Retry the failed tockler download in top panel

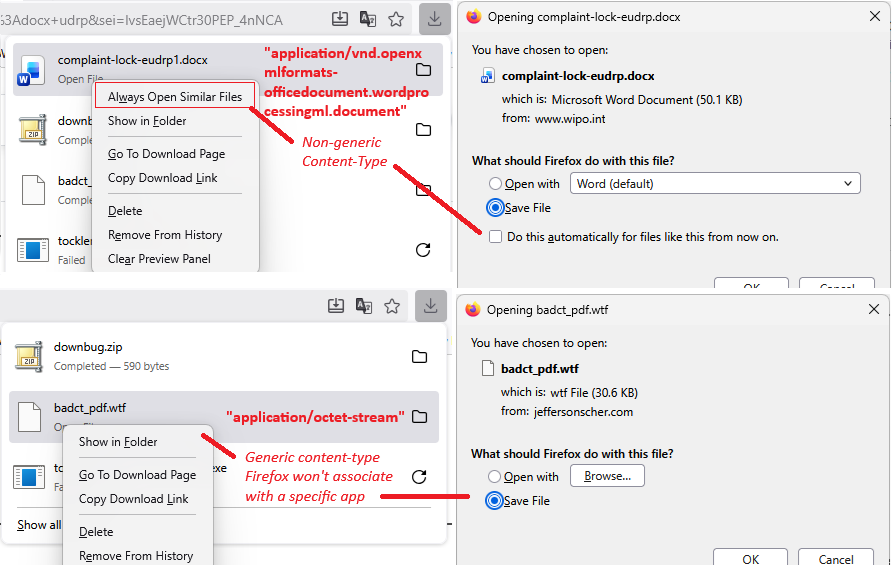point(423,250)
